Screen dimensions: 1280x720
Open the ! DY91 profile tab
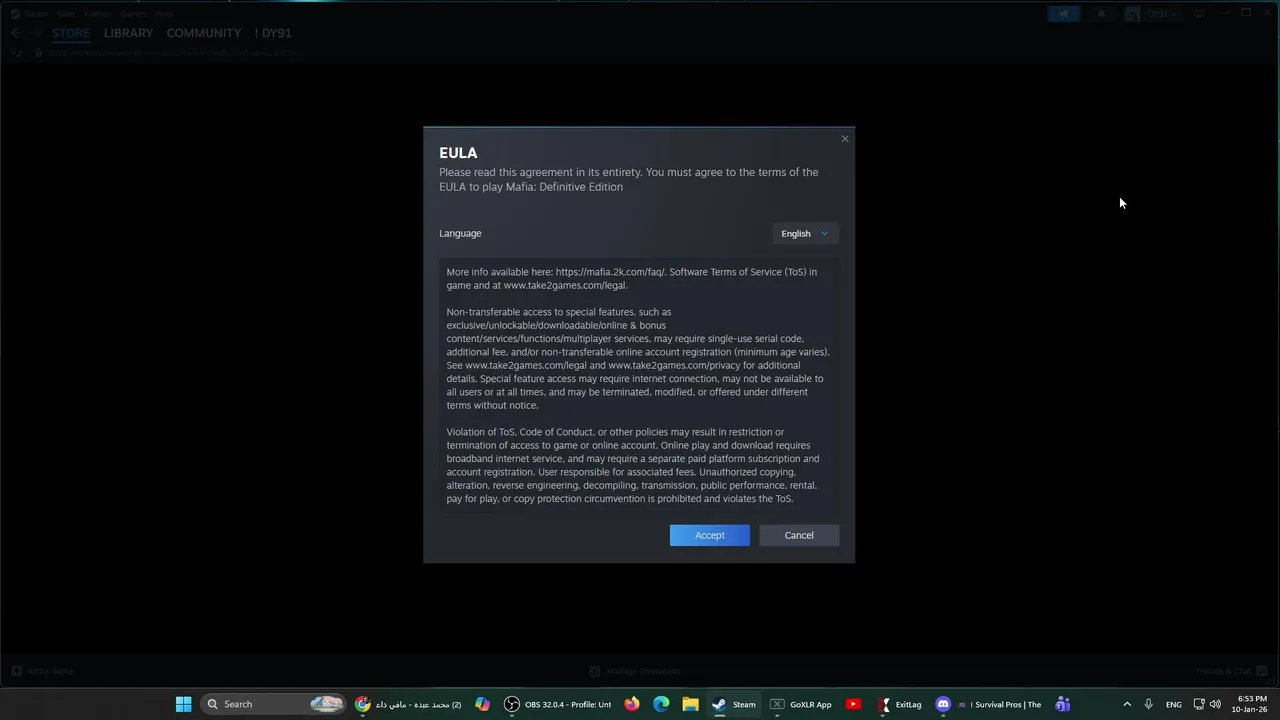click(273, 33)
